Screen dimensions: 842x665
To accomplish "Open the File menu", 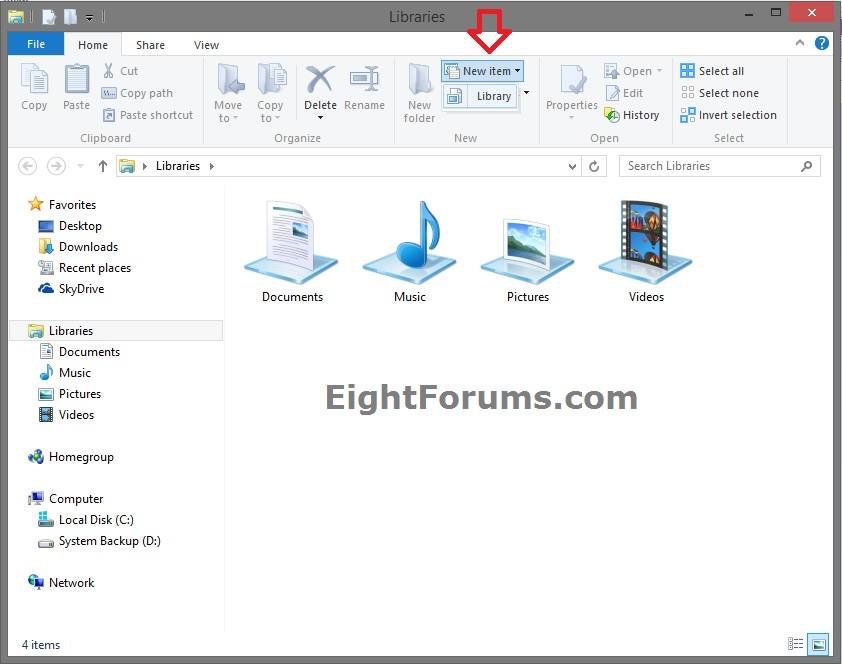I will (x=35, y=44).
